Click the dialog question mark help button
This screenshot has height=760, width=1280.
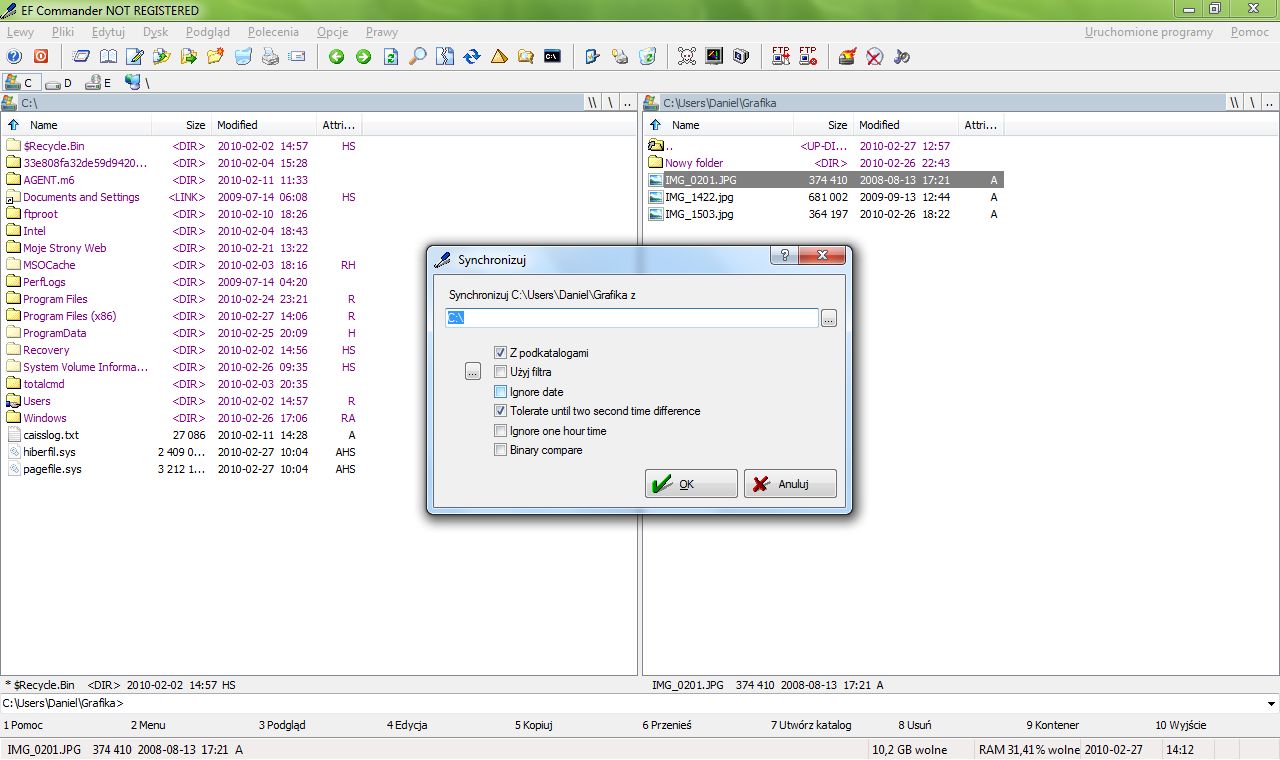coord(784,256)
